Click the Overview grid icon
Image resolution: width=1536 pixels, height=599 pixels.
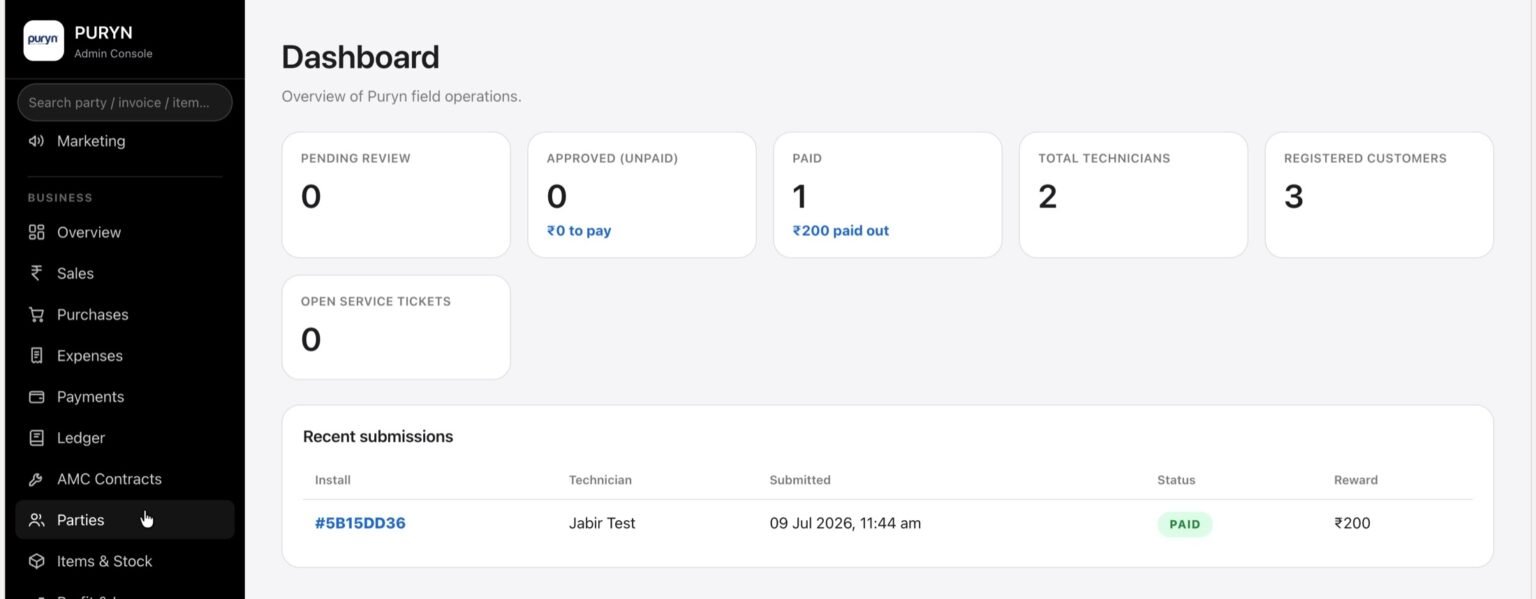coord(37,232)
